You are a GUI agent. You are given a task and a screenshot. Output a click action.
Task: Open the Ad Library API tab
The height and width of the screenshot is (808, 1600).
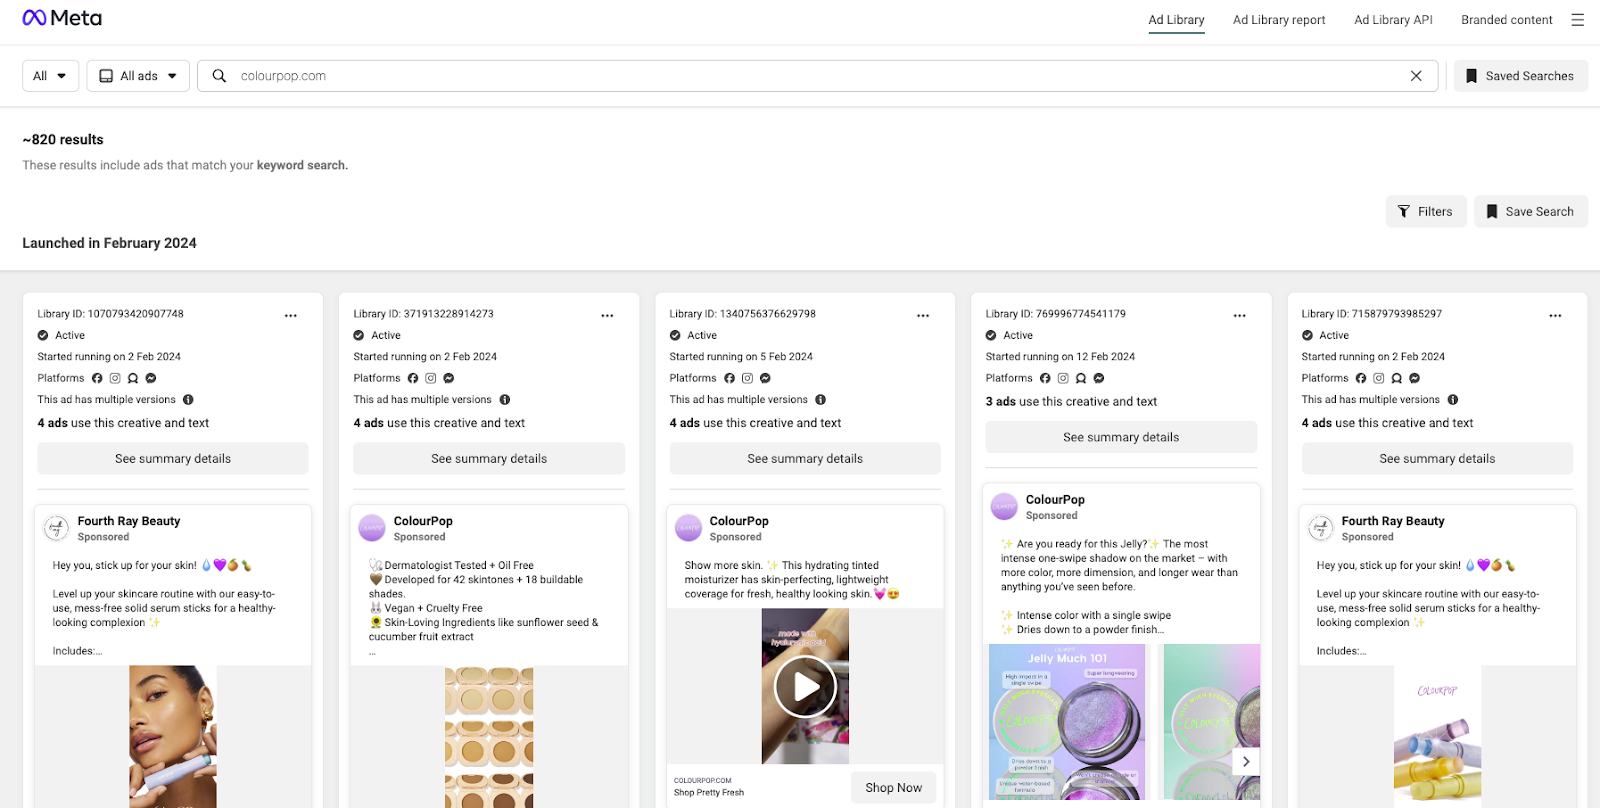coord(1393,20)
